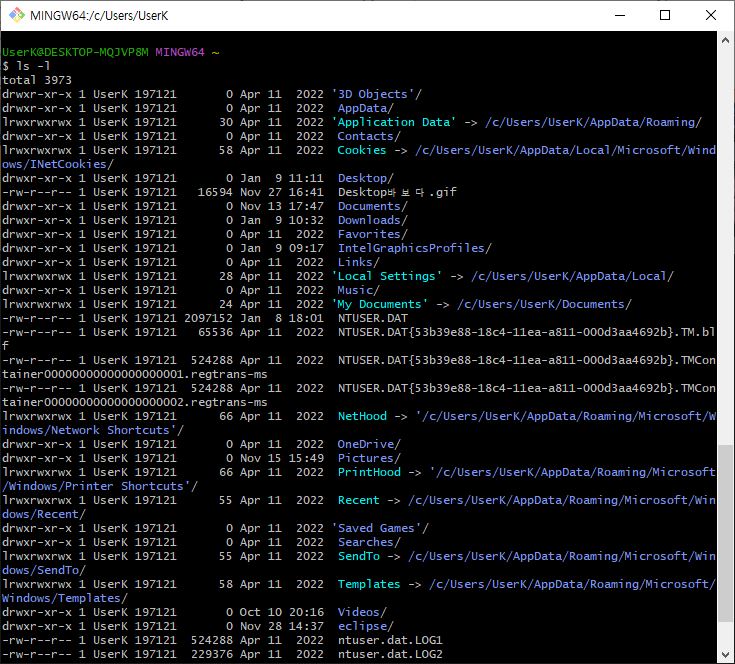This screenshot has height=664, width=735.
Task: Click the Git Bash icon in title bar
Action: tap(16, 15)
